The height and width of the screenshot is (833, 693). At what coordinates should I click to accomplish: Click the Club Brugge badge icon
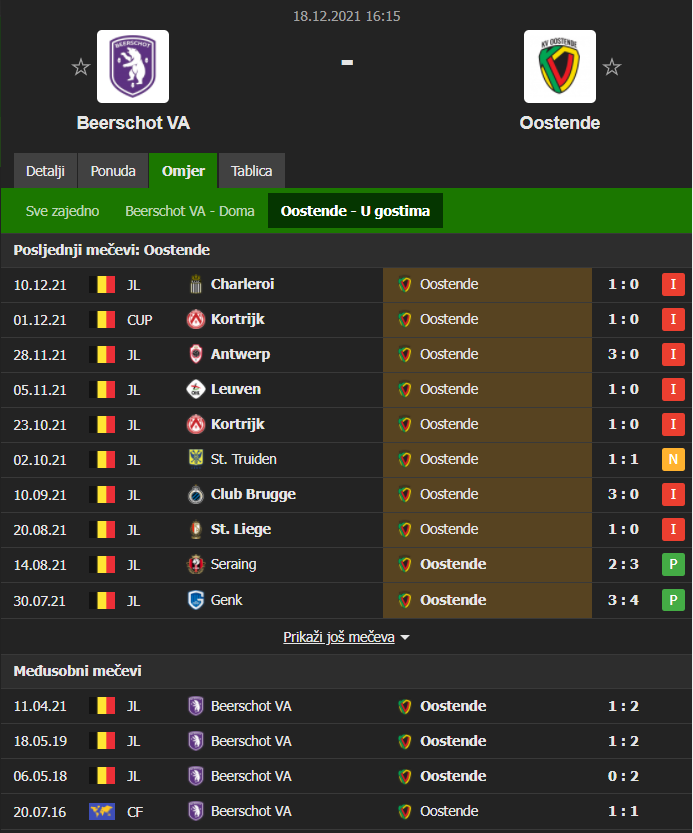coord(196,495)
